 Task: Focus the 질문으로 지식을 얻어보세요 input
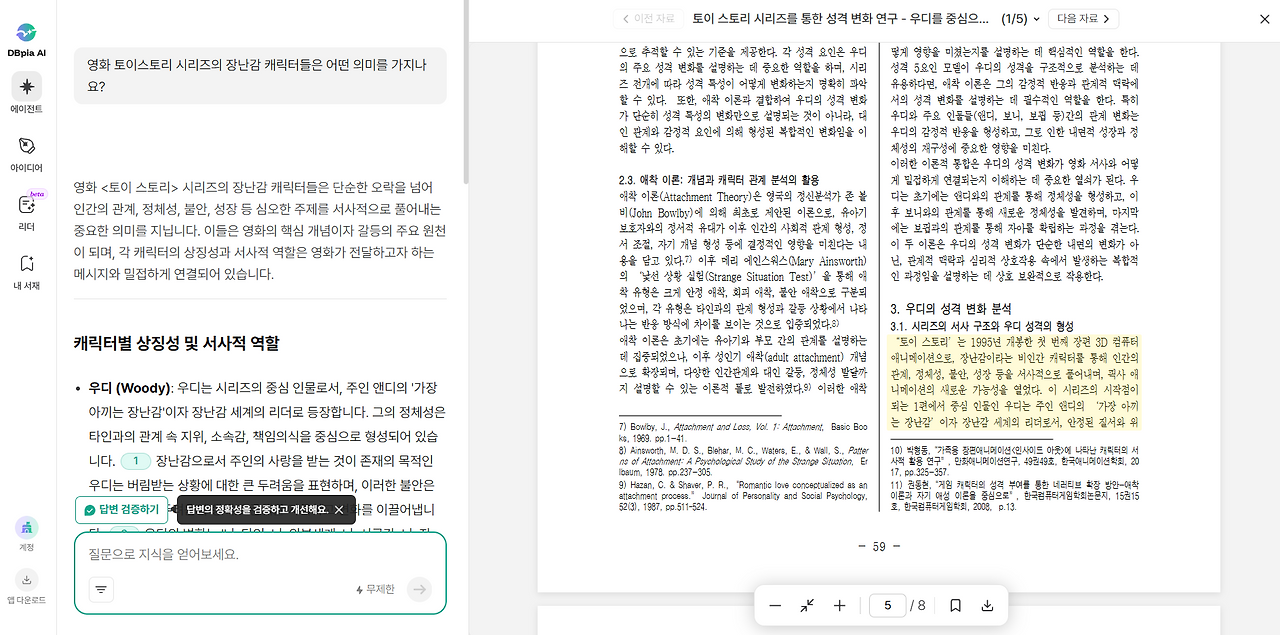[260, 554]
